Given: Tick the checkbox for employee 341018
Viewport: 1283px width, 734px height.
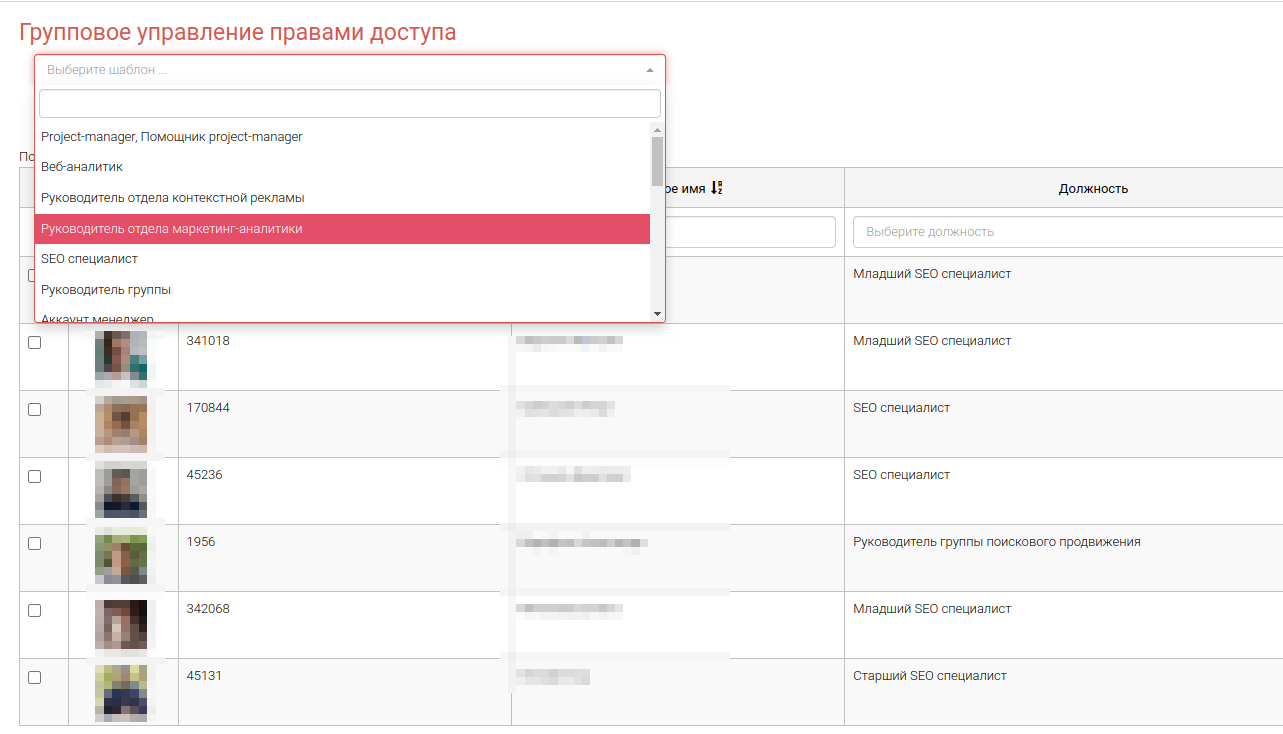Looking at the screenshot, I should coord(35,342).
